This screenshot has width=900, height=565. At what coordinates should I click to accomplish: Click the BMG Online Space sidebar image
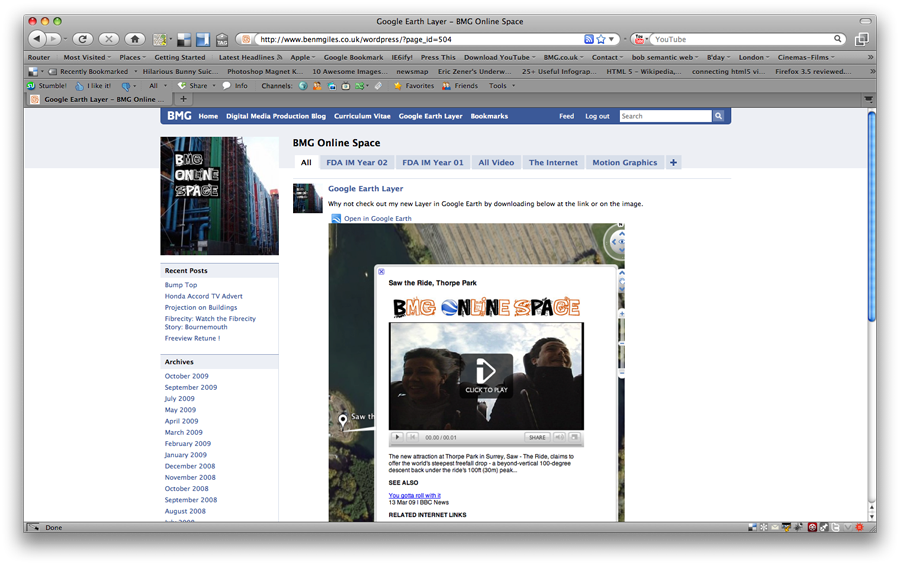[219, 196]
